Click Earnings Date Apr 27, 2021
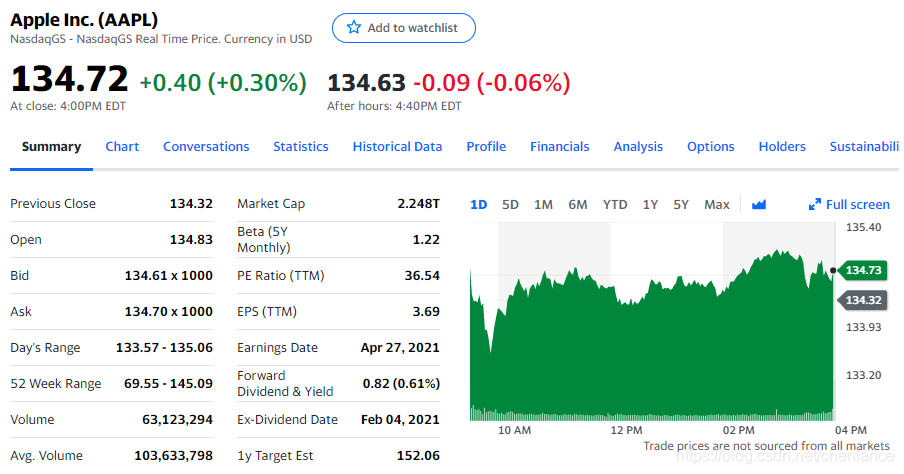904x474 pixels. [400, 348]
